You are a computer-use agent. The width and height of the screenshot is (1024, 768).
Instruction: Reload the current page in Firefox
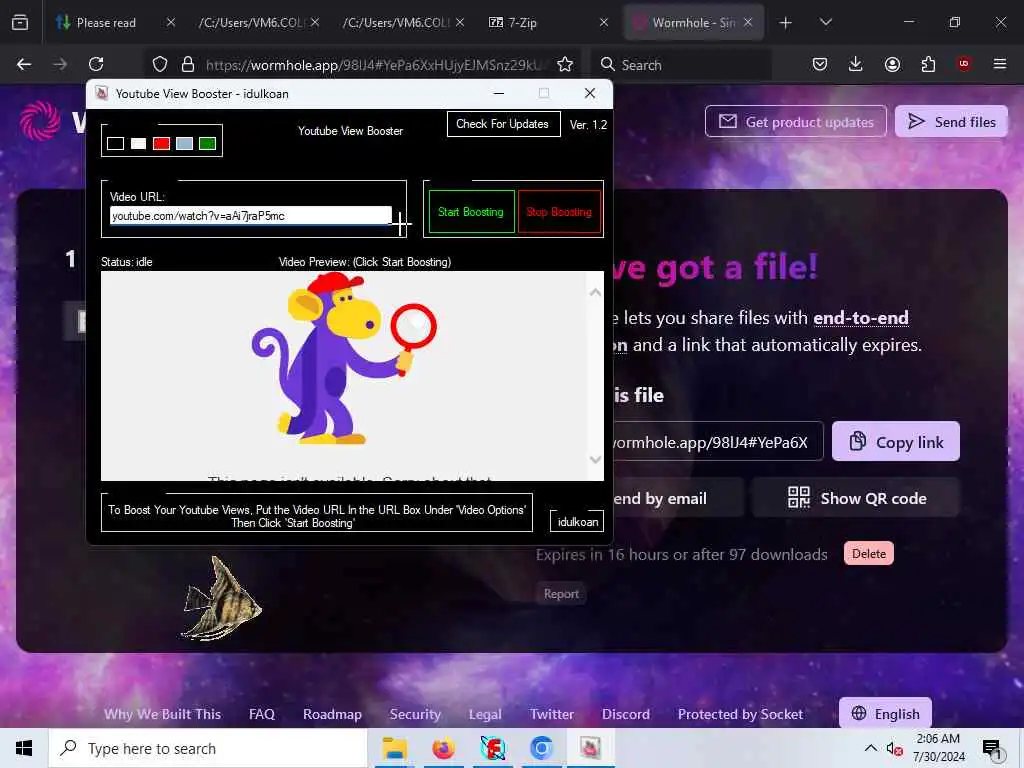pyautogui.click(x=96, y=64)
